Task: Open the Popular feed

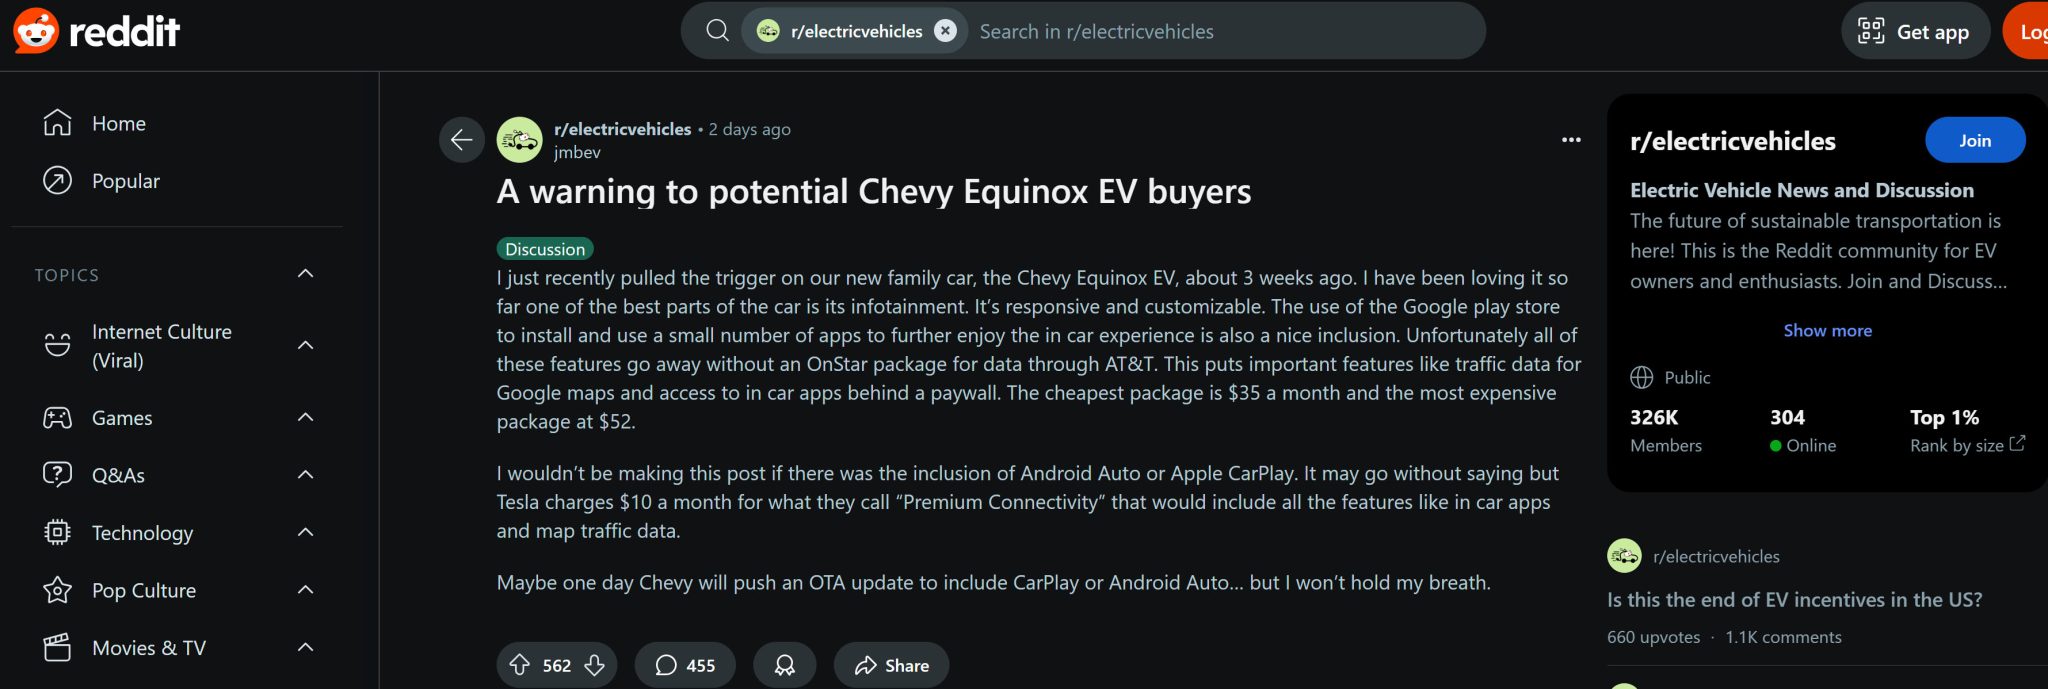Action: [x=125, y=180]
